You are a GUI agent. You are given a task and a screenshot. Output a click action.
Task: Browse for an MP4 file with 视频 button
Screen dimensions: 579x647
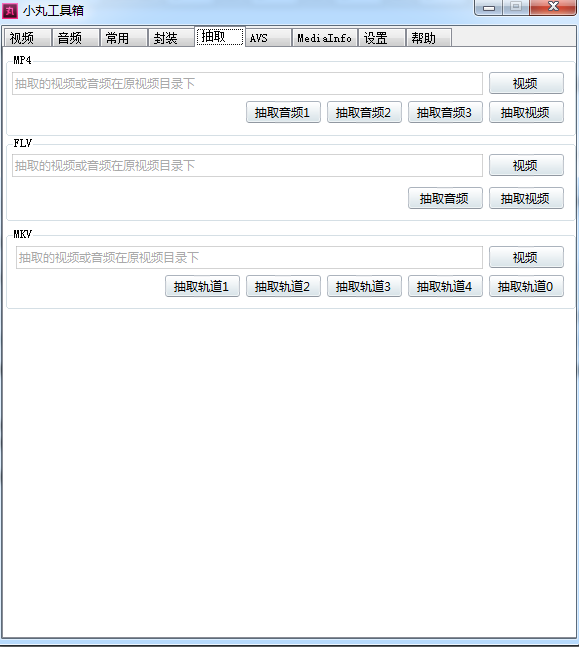click(526, 83)
